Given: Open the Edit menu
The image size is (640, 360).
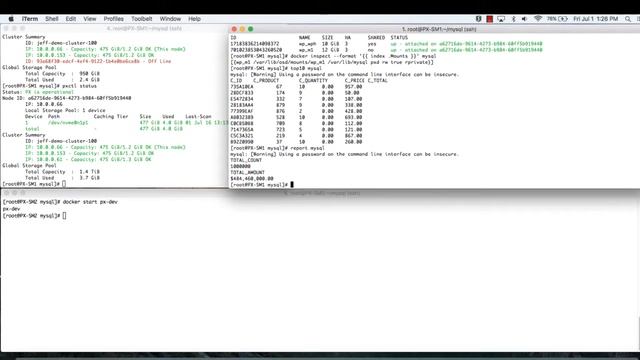Looking at the screenshot, I should (71, 19).
